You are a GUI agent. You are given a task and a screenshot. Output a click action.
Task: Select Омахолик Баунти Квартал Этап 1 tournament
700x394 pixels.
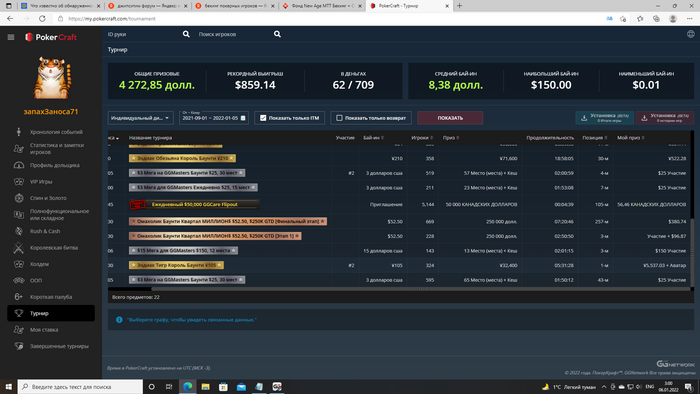(x=215, y=236)
